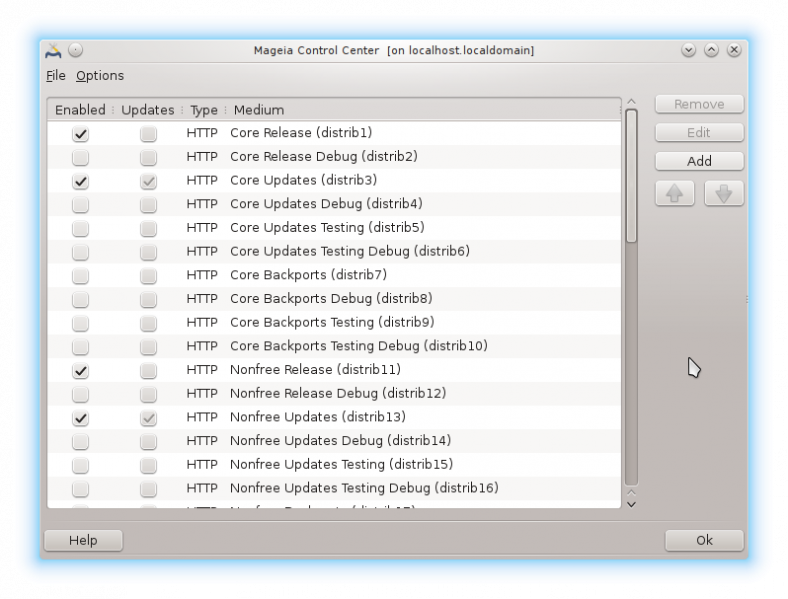Select the row 'Nonfree Updates Debug (distrib14)'

(x=334, y=440)
